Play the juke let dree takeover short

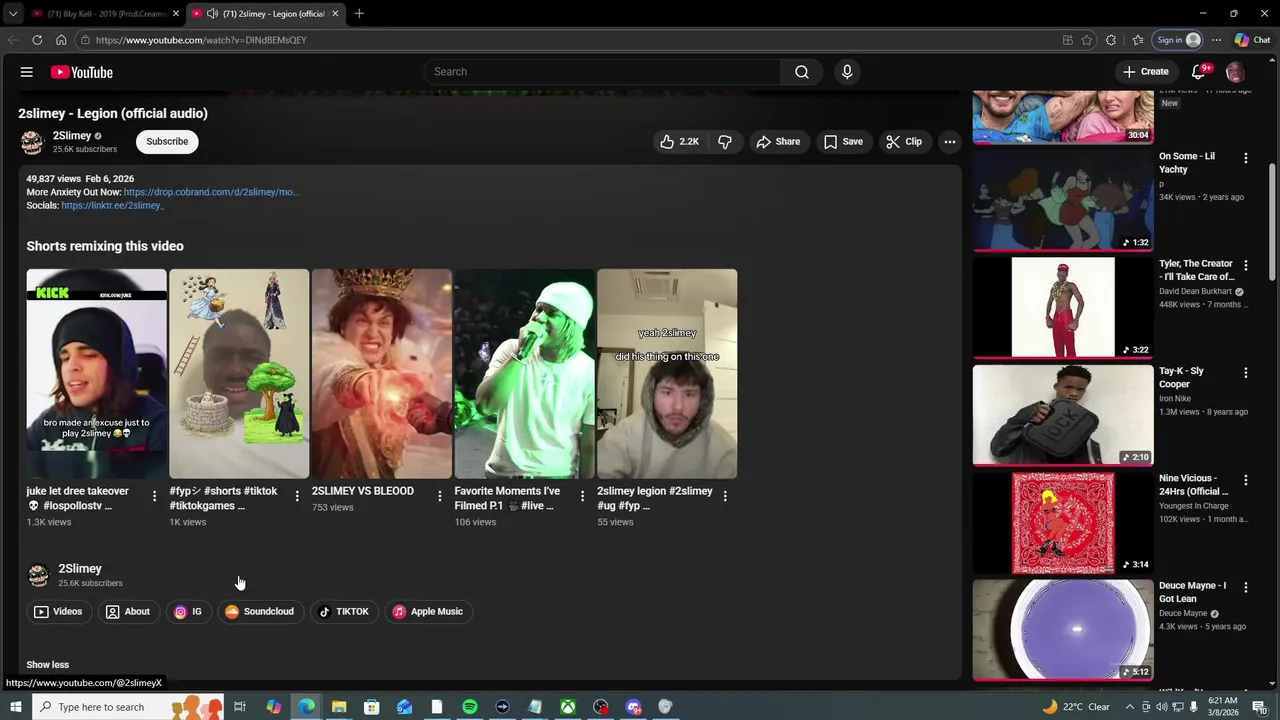(96, 373)
